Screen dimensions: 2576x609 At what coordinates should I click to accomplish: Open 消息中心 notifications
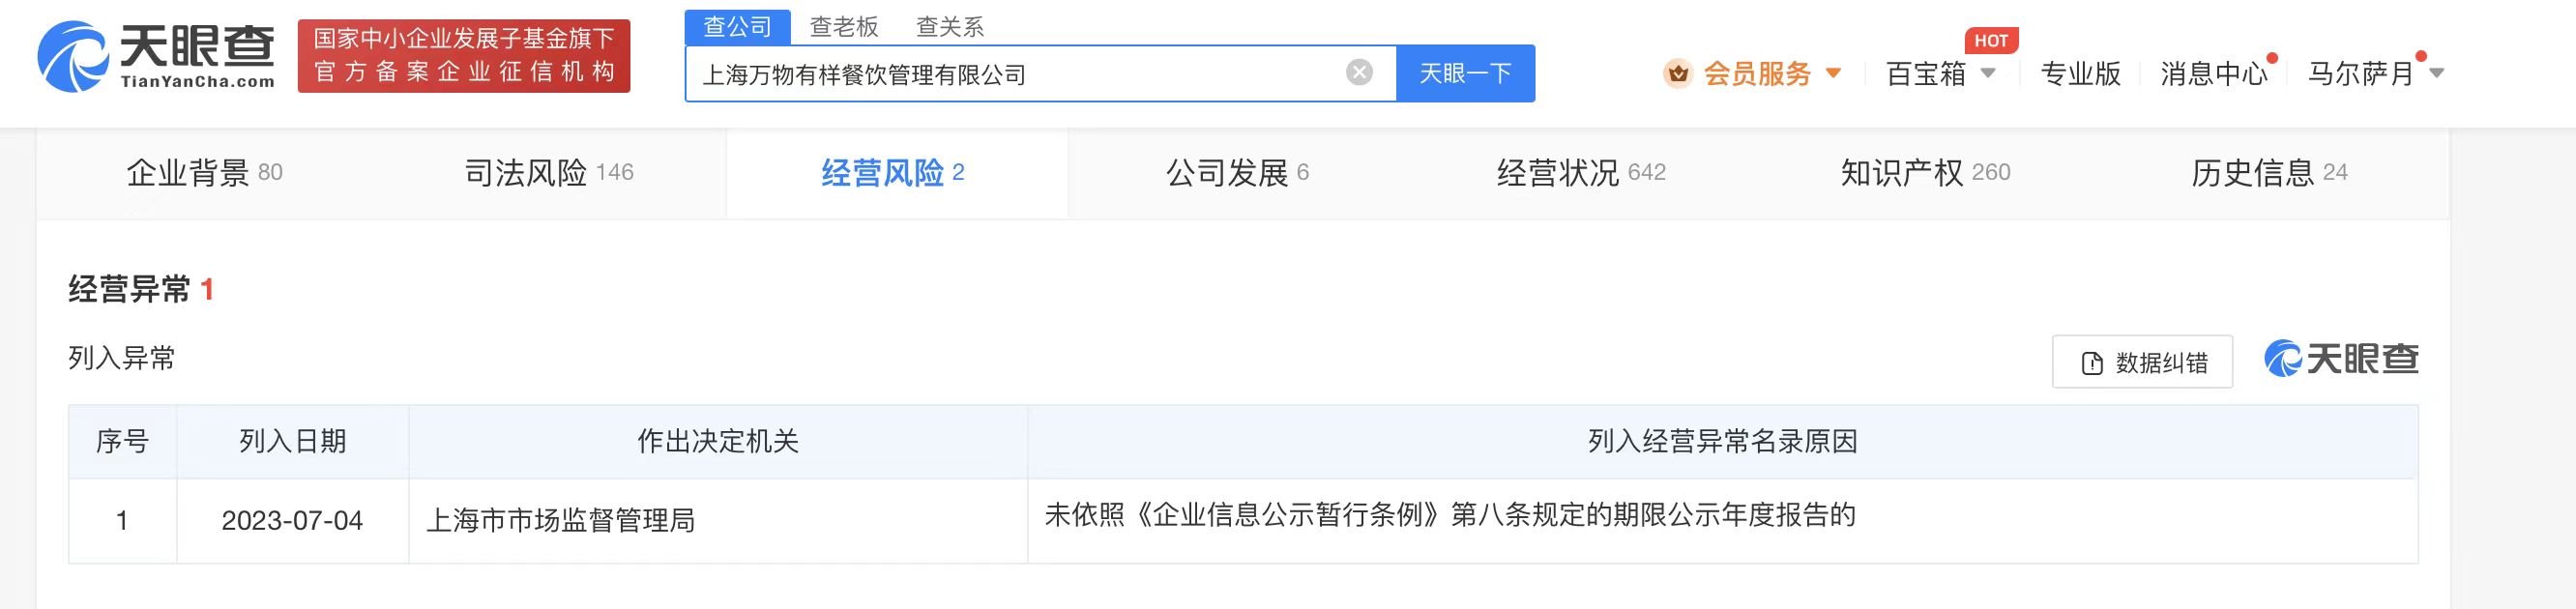click(2214, 73)
